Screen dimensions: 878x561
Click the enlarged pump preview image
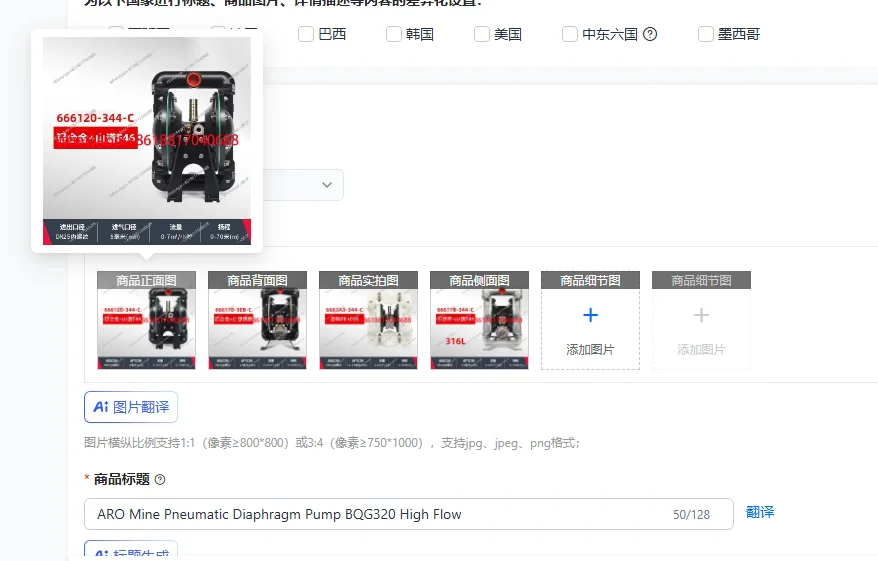tap(147, 141)
